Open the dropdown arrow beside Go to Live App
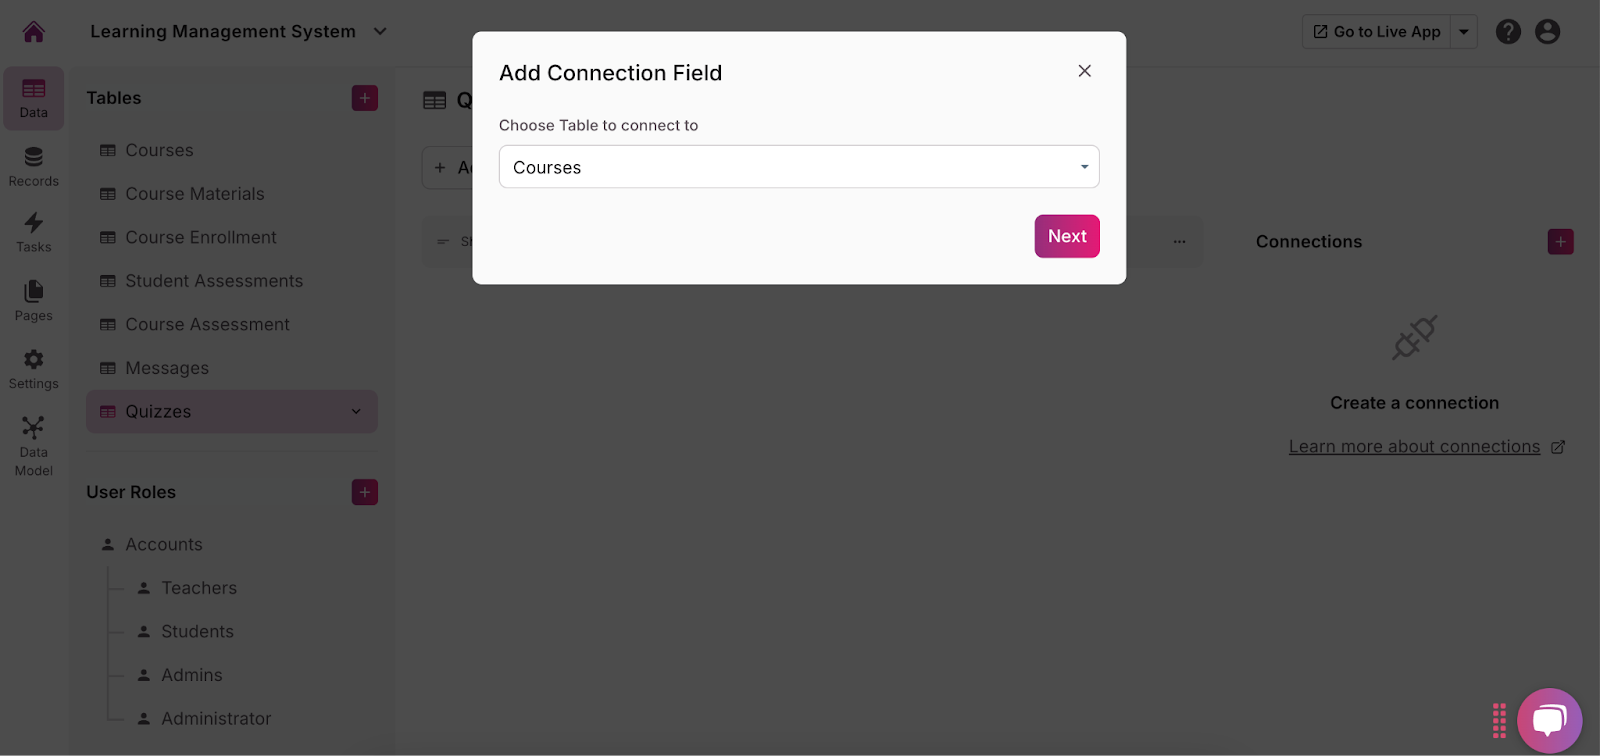This screenshot has width=1600, height=756. [1464, 32]
